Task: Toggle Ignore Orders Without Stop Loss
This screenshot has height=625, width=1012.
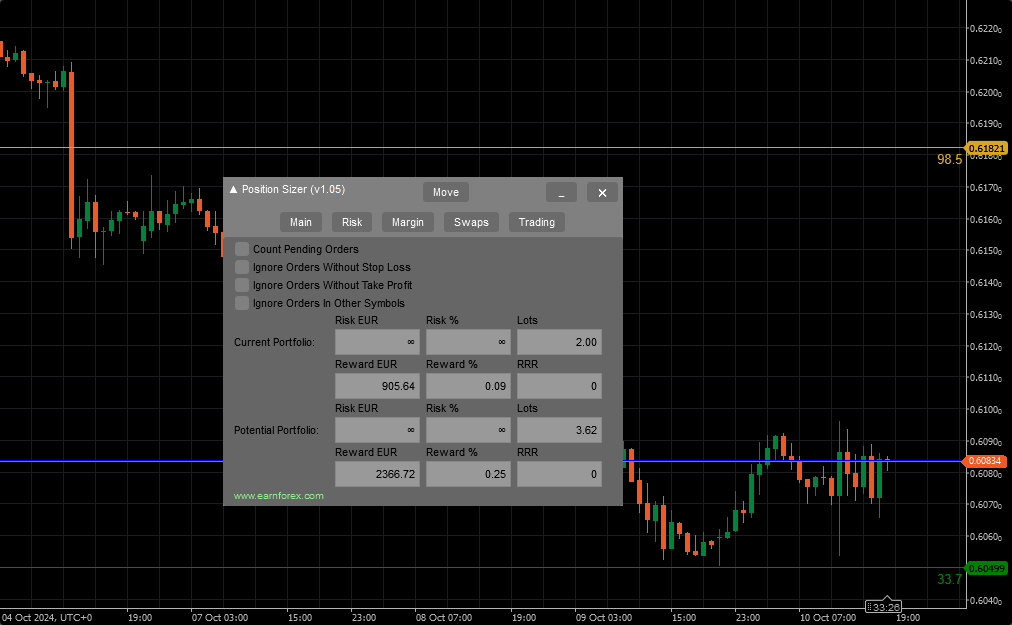Action: pyautogui.click(x=242, y=267)
